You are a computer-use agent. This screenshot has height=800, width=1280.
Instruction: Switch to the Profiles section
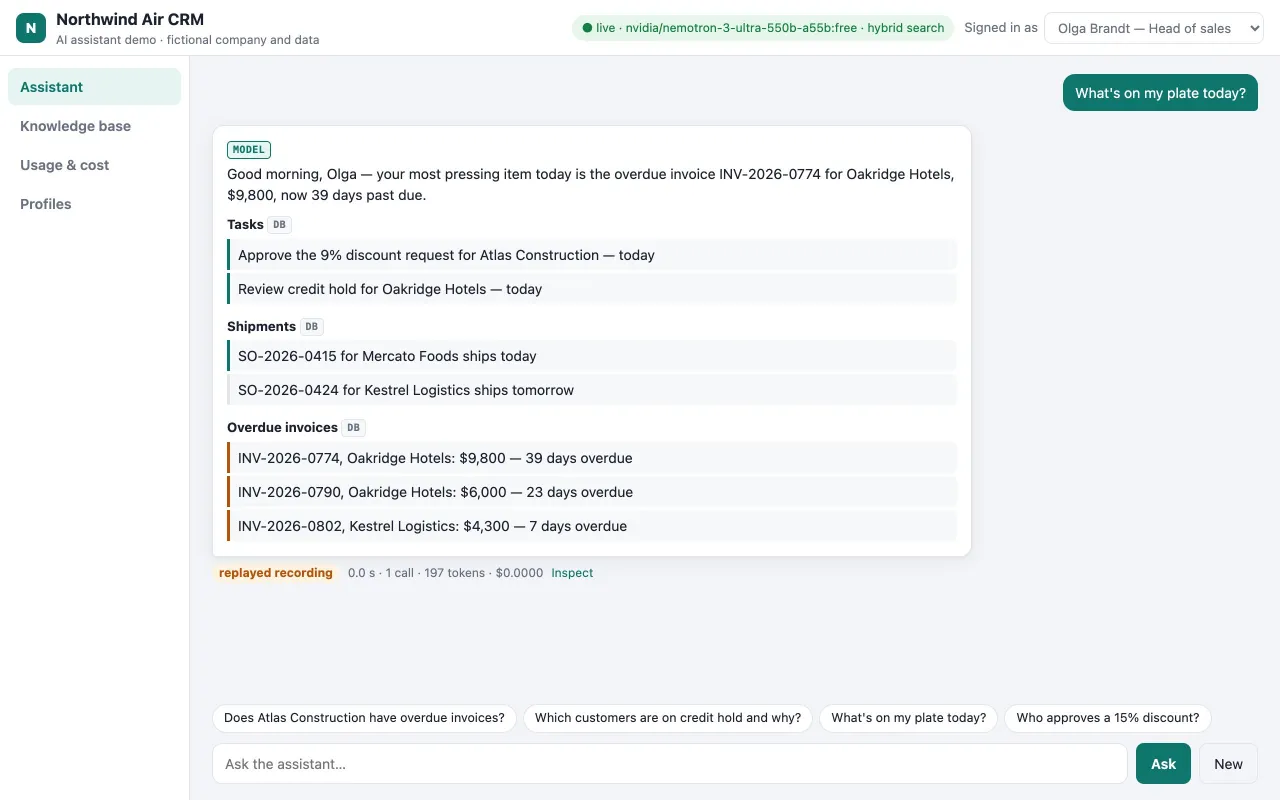(94, 204)
